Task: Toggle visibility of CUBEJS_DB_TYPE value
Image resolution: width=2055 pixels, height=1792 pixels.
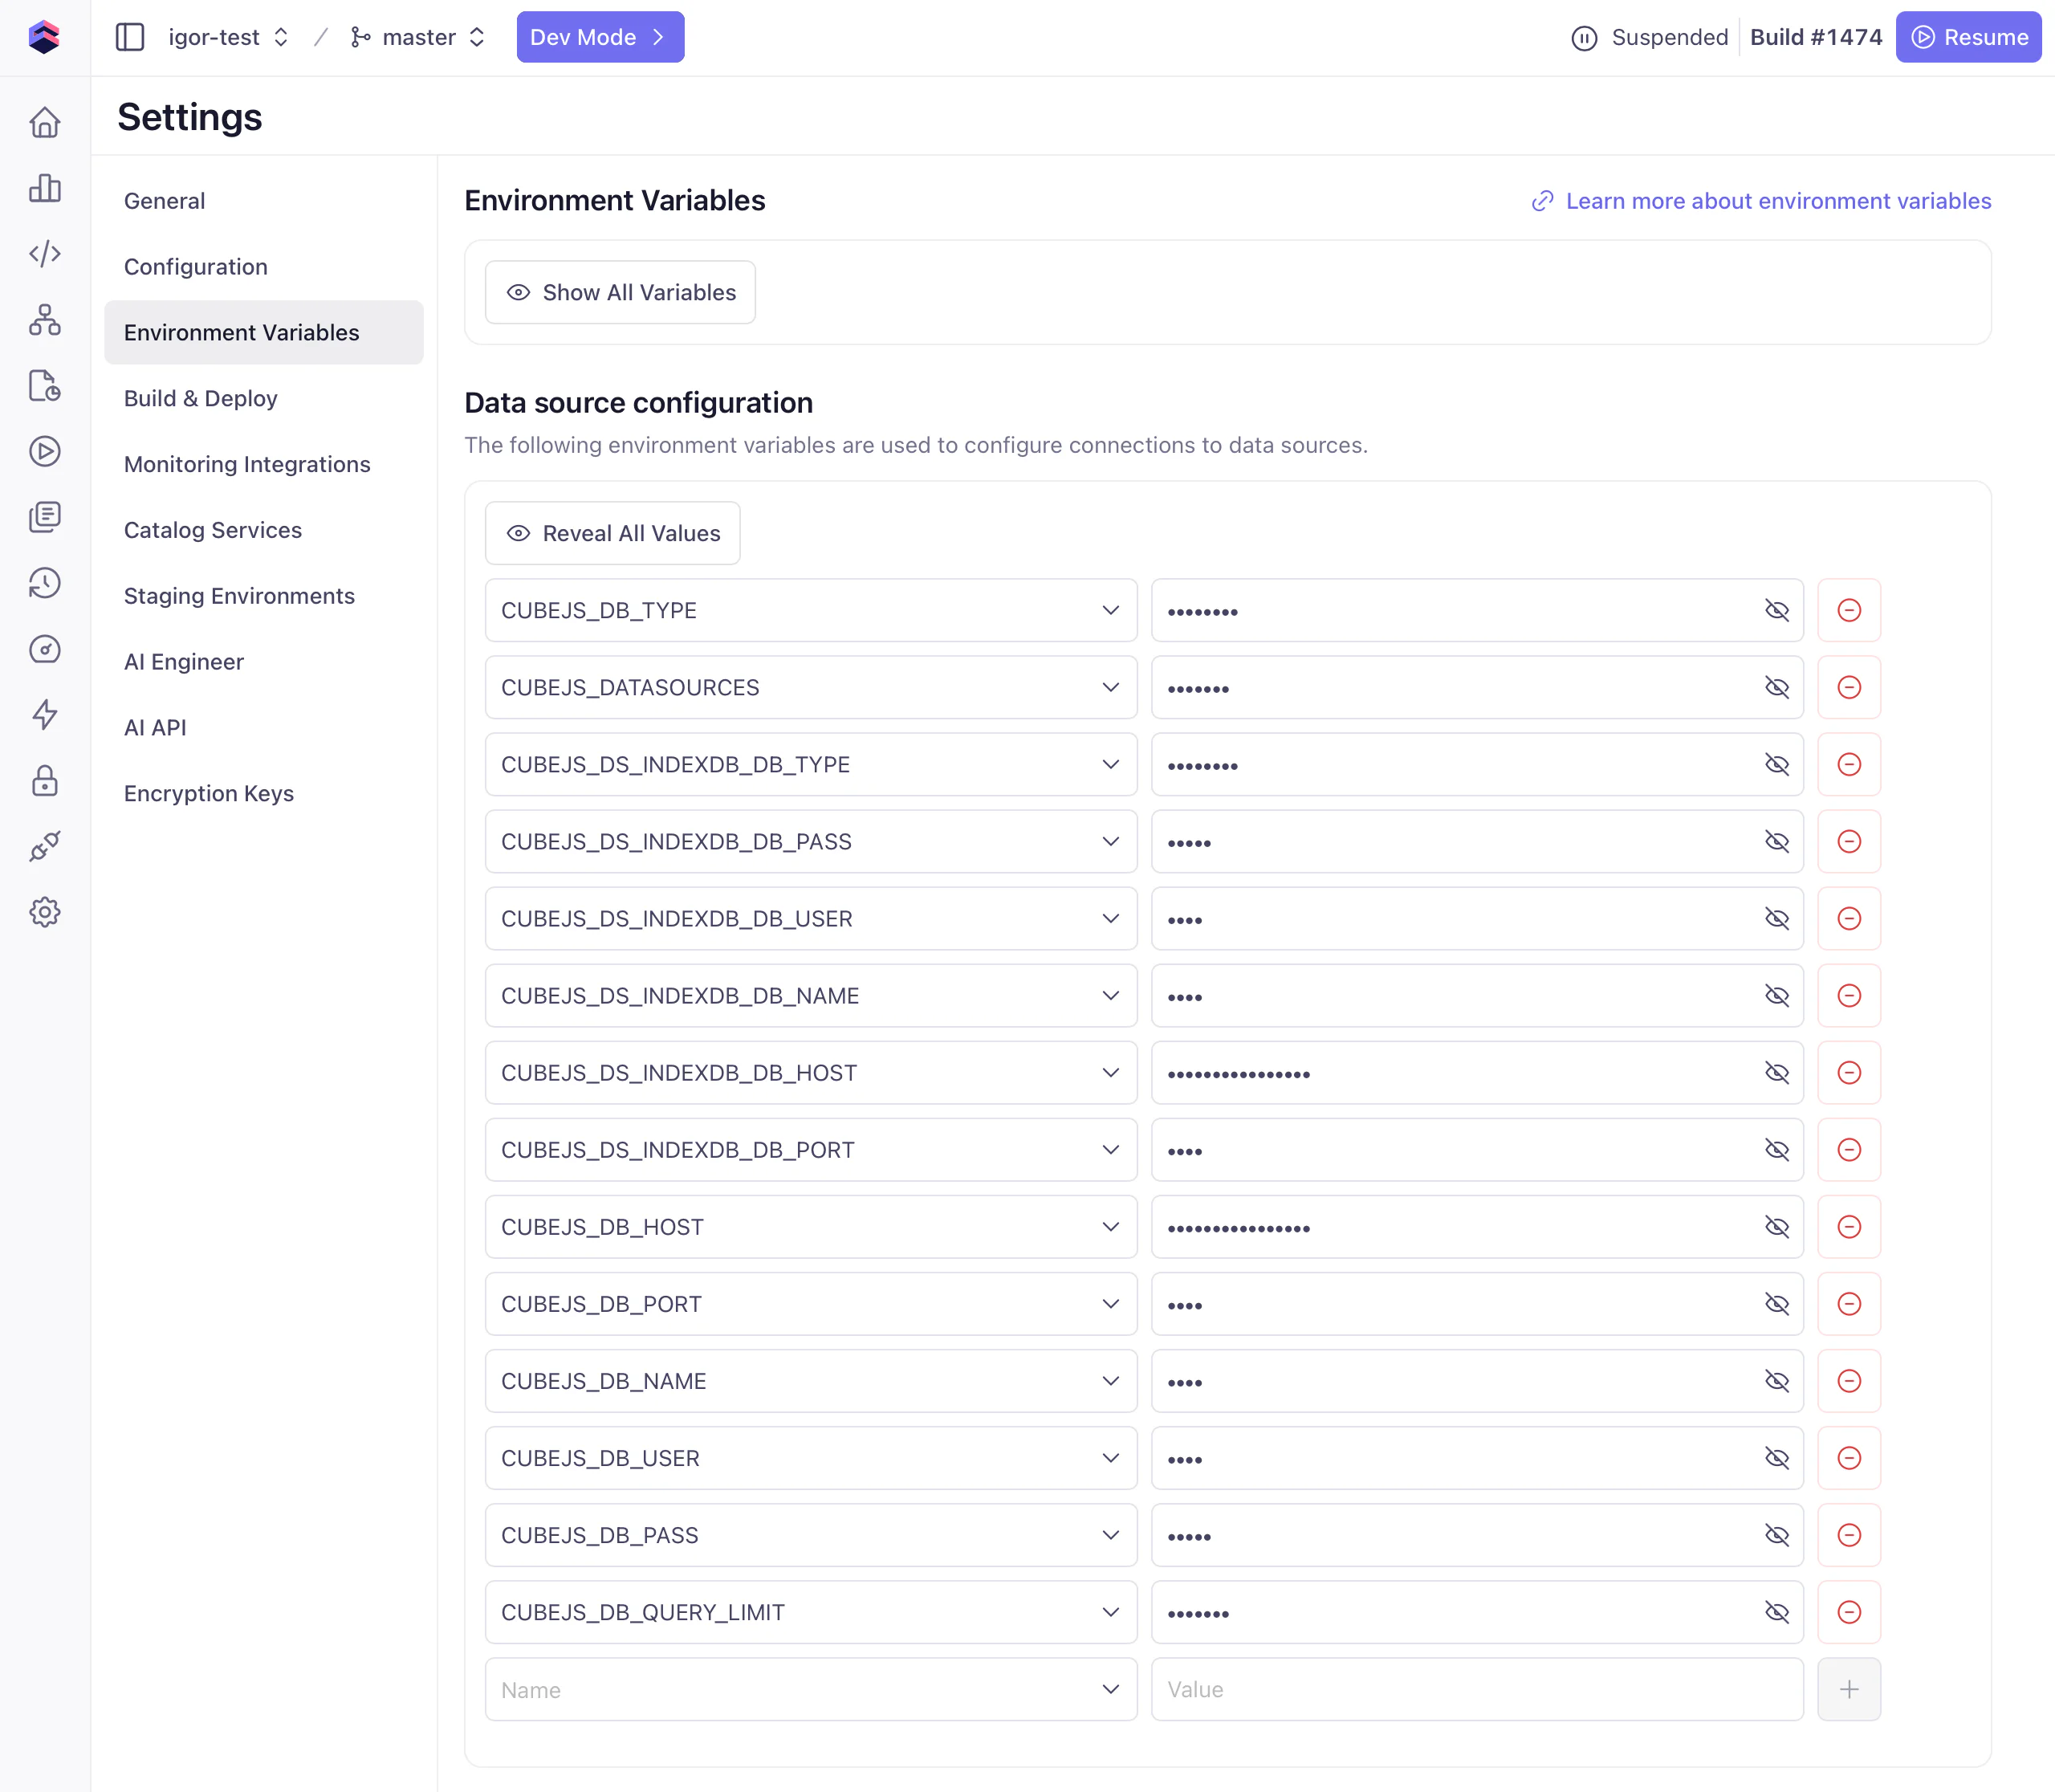Action: 1776,610
